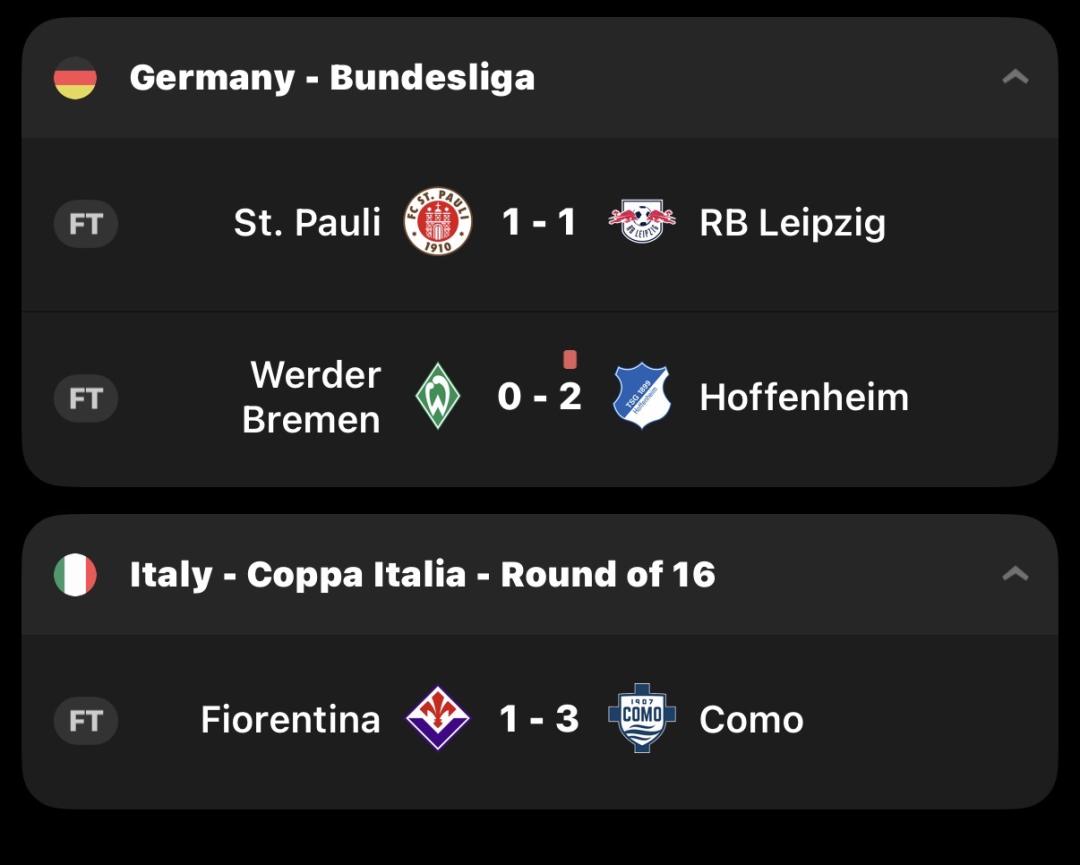View St. Pauli 1 - 1 score details

click(x=539, y=222)
